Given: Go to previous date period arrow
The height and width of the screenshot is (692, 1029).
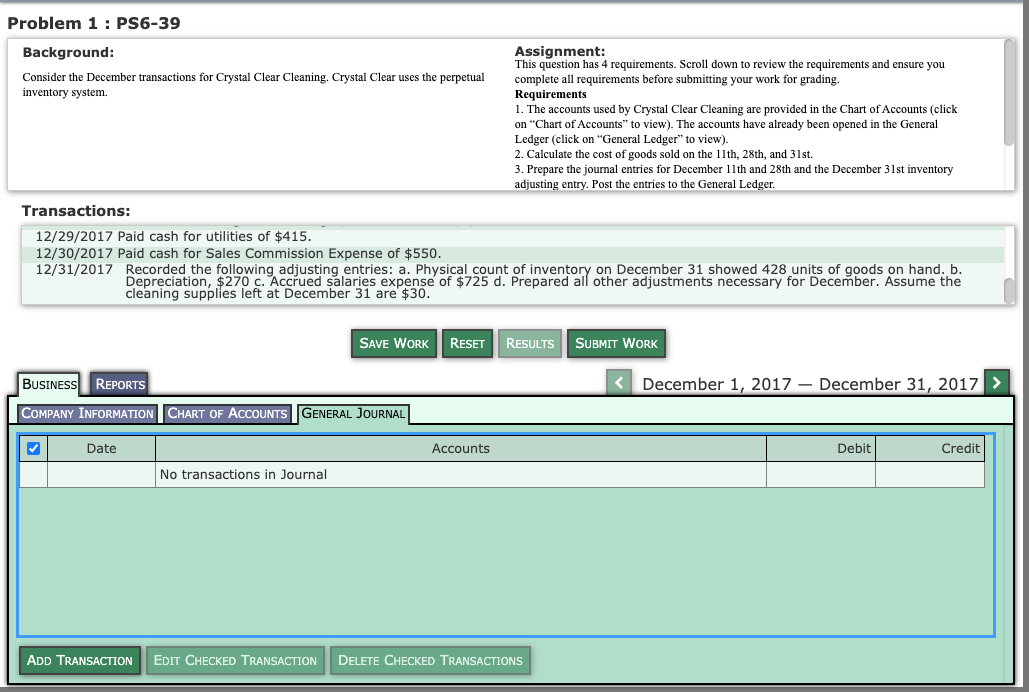Looking at the screenshot, I should (619, 382).
